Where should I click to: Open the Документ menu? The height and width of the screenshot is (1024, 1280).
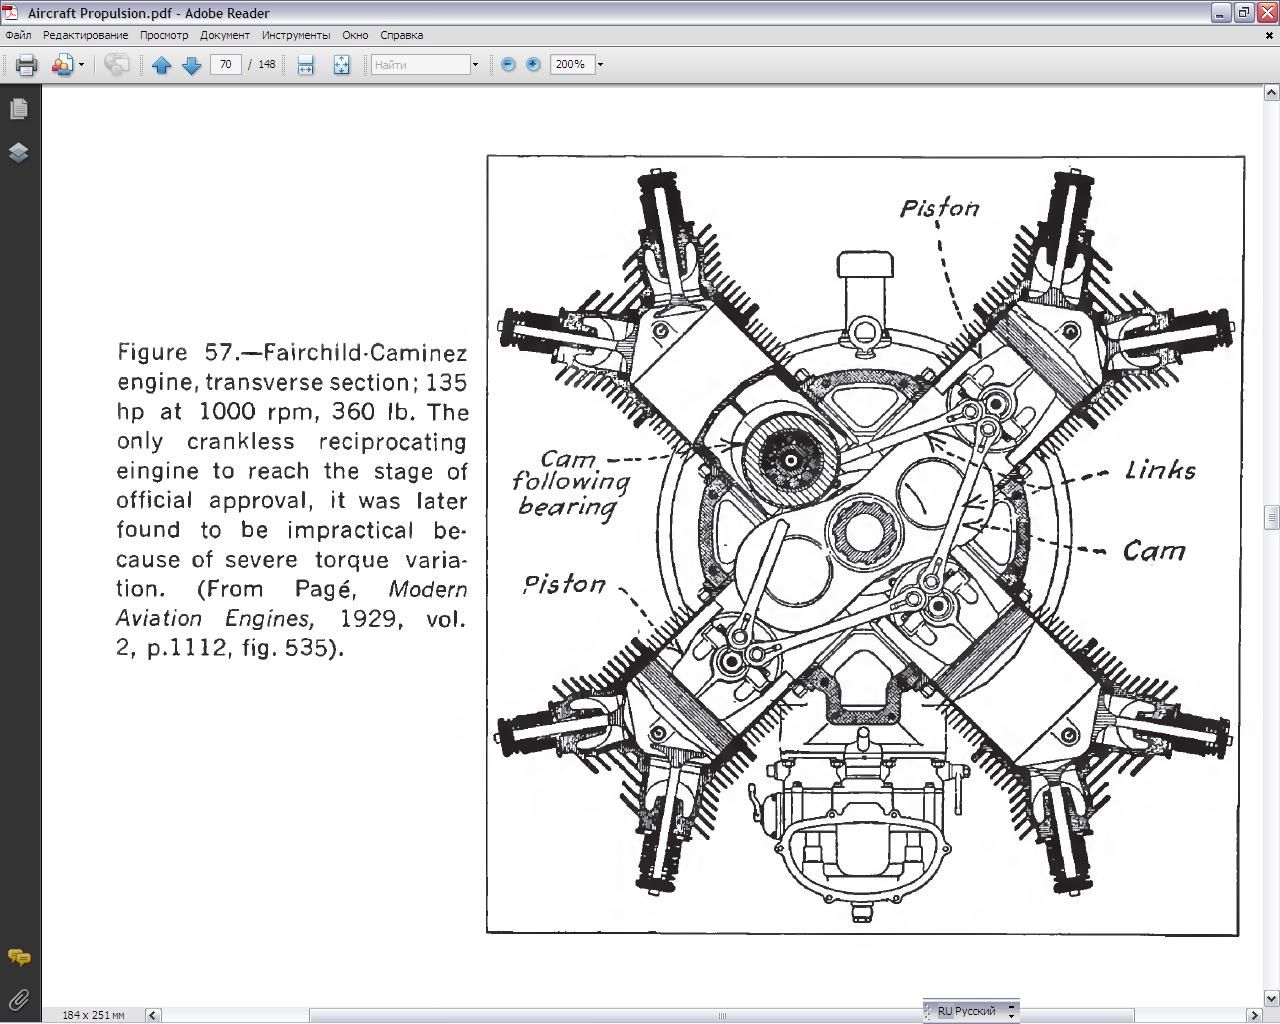(x=225, y=35)
